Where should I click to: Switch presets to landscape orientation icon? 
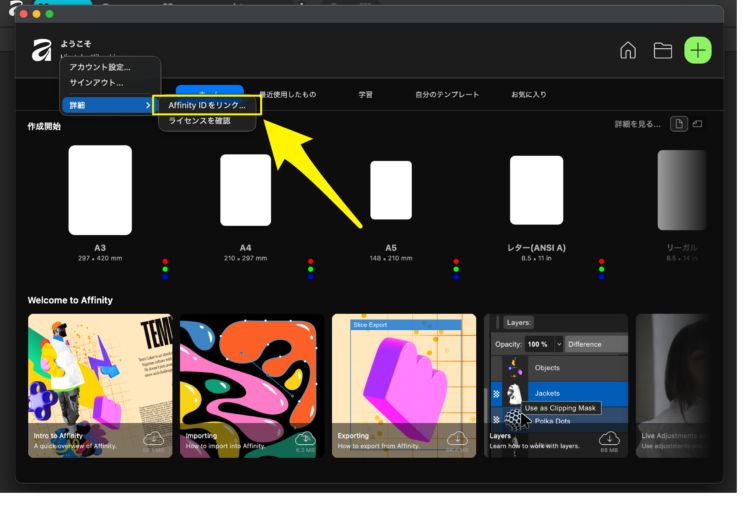pyautogui.click(x=698, y=124)
